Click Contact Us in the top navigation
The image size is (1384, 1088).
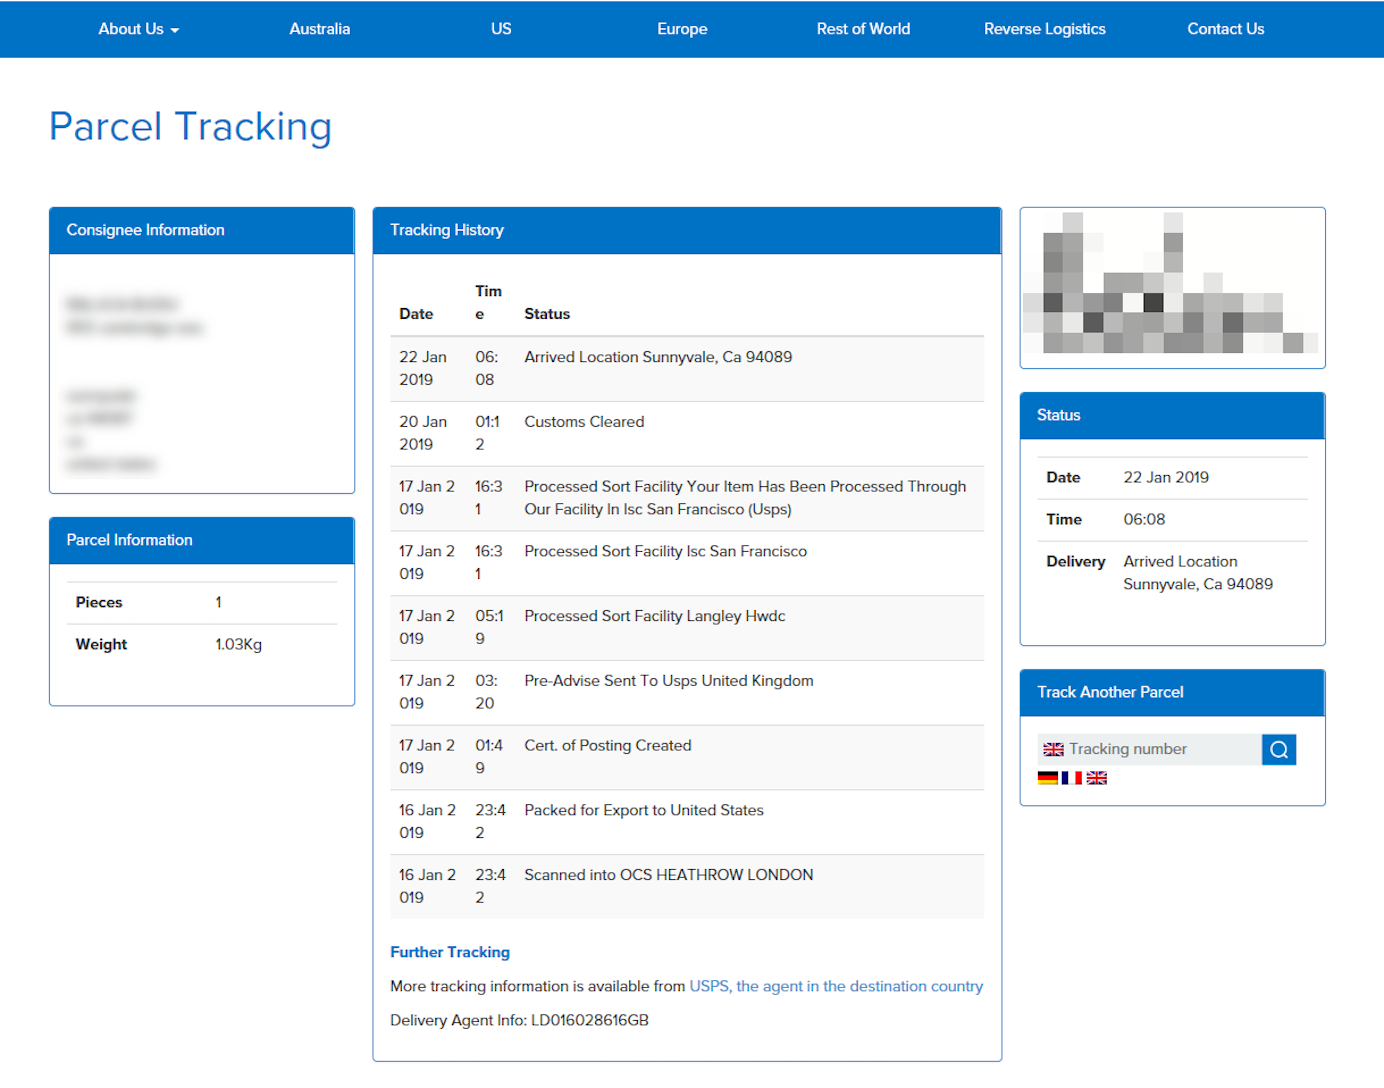[1225, 29]
